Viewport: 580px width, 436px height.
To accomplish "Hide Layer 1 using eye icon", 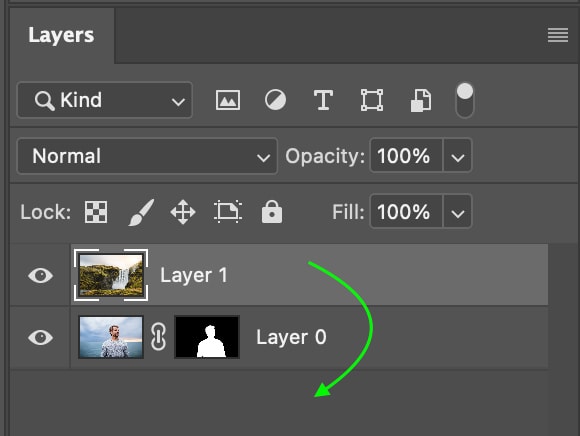I will [x=40, y=276].
